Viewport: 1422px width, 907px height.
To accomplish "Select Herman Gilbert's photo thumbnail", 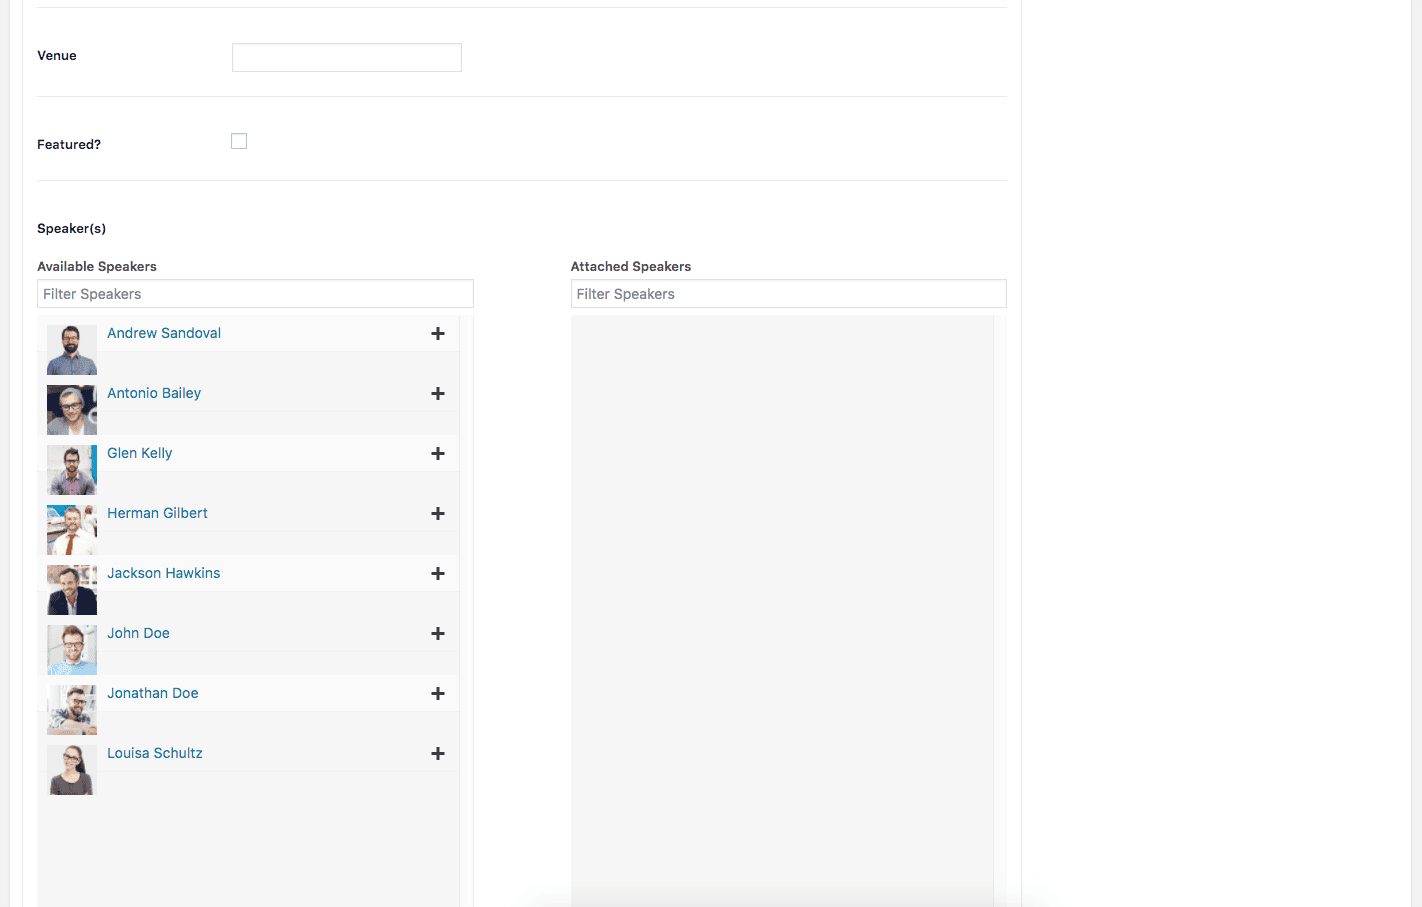I will [x=72, y=530].
